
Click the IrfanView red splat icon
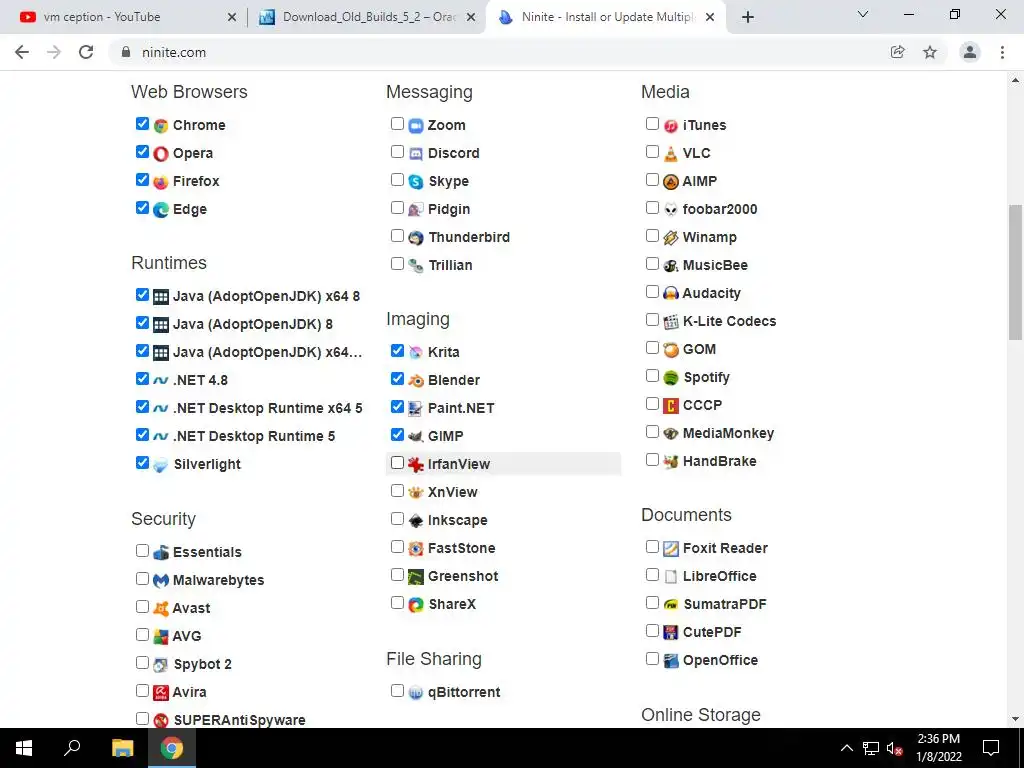pos(416,464)
